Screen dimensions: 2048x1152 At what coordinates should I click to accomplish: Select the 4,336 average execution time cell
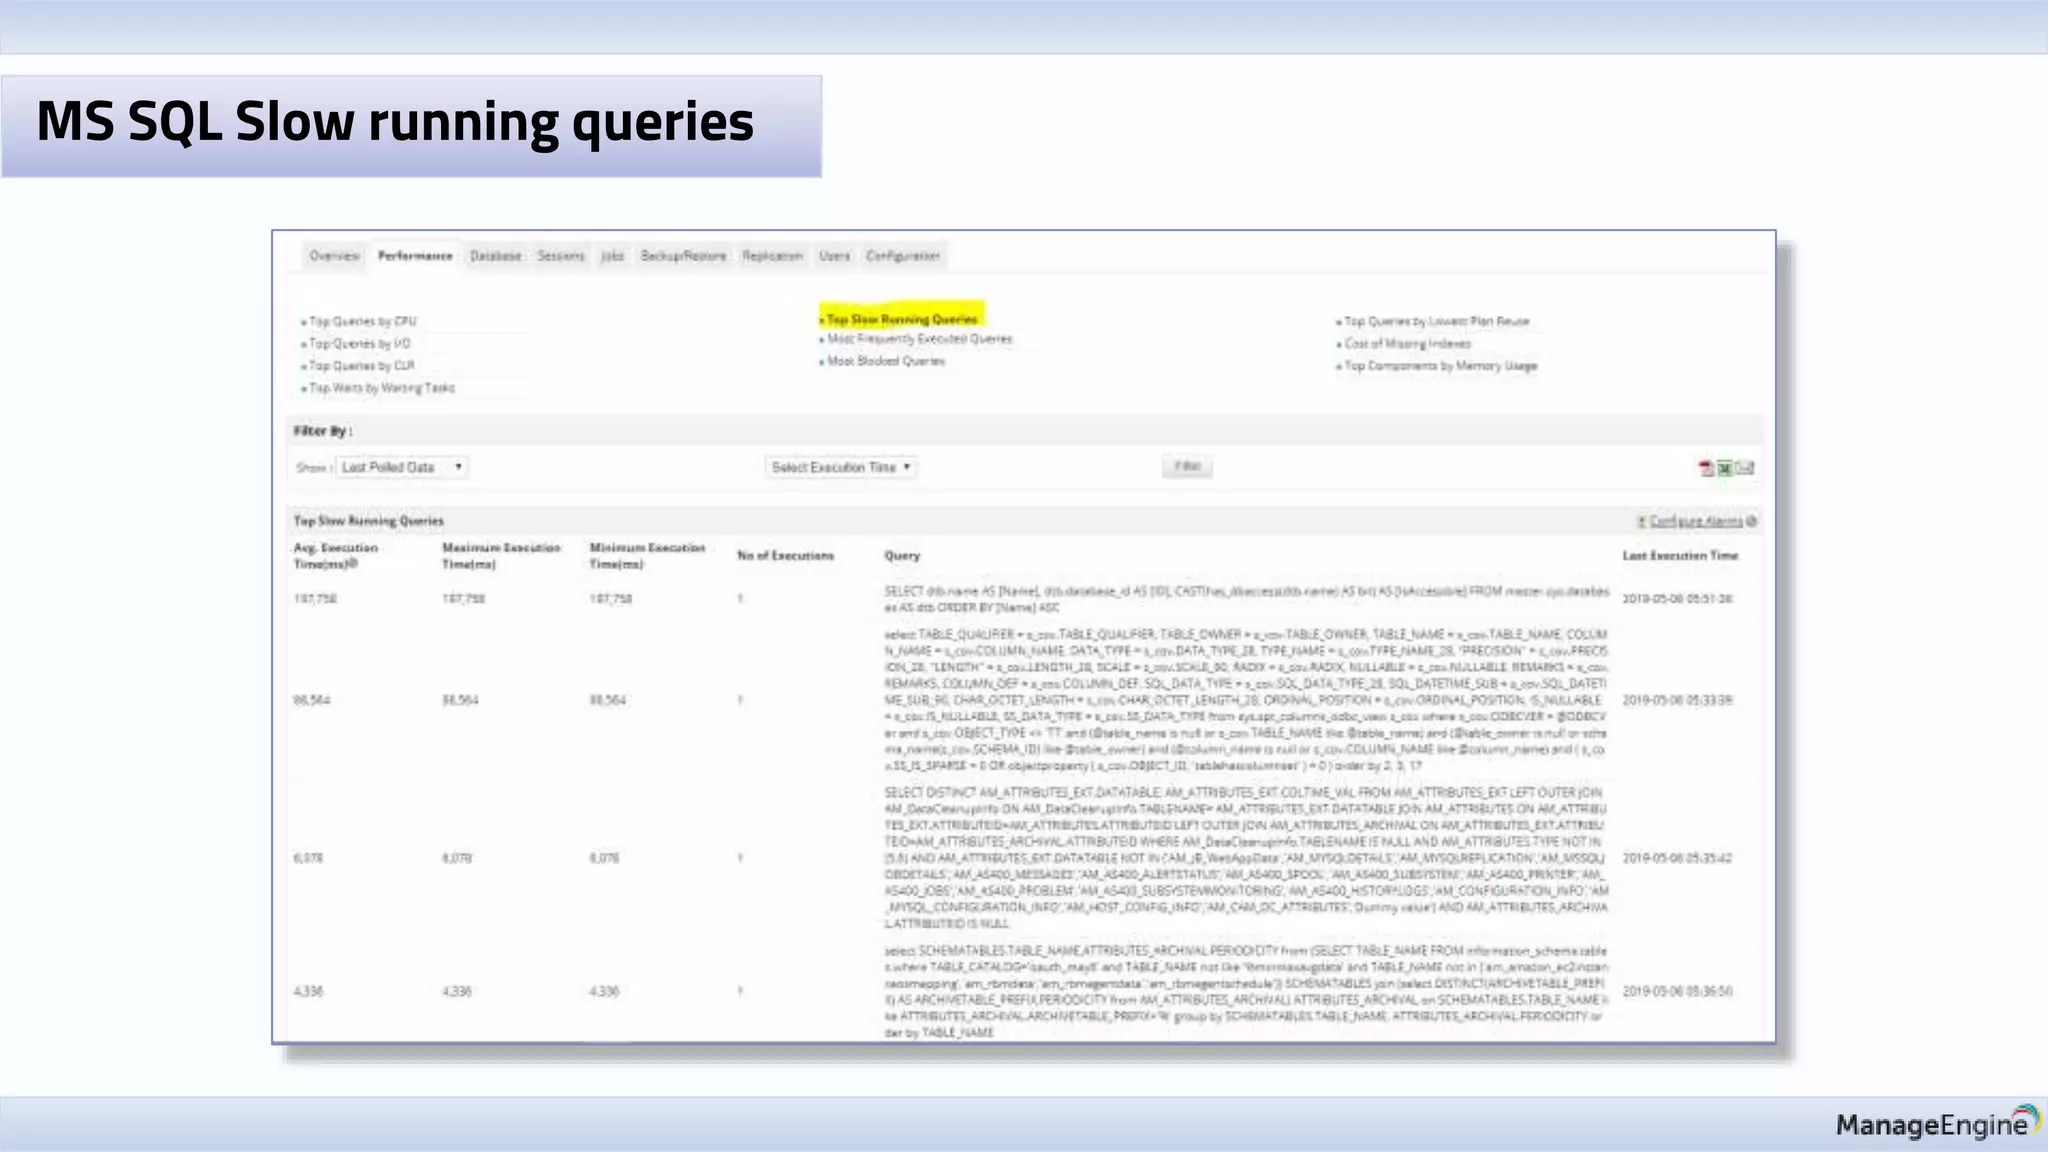point(308,992)
